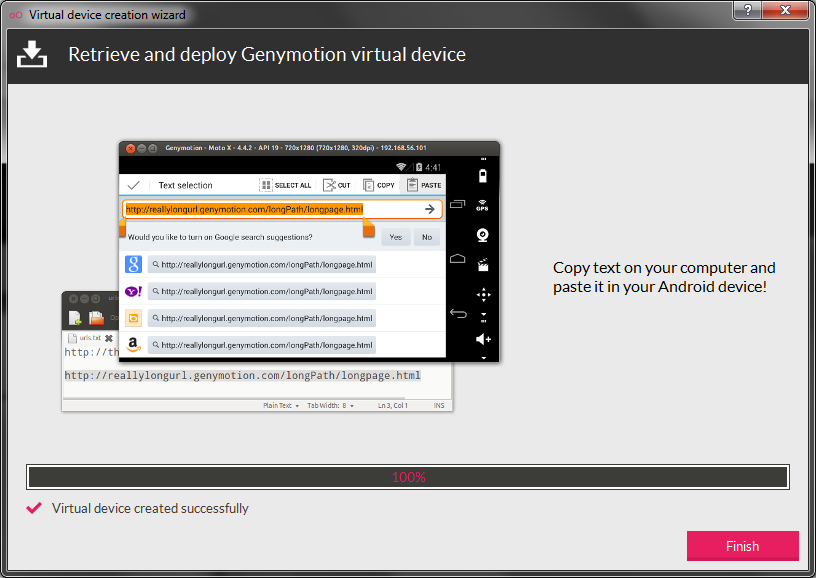Close the urls.txt tab with its X
The width and height of the screenshot is (816, 578).
click(109, 338)
